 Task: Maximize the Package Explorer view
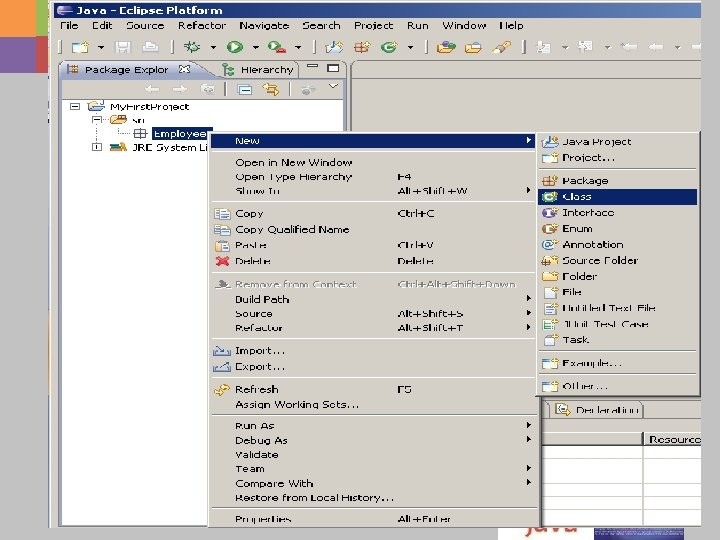pyautogui.click(x=333, y=68)
